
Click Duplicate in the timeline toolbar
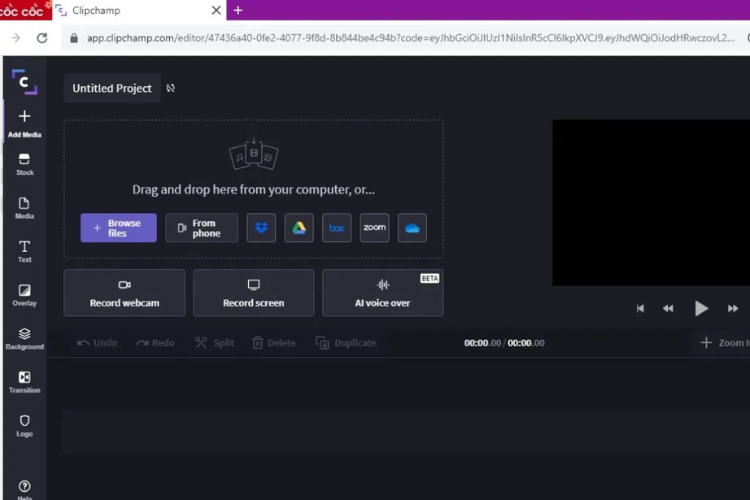point(346,343)
